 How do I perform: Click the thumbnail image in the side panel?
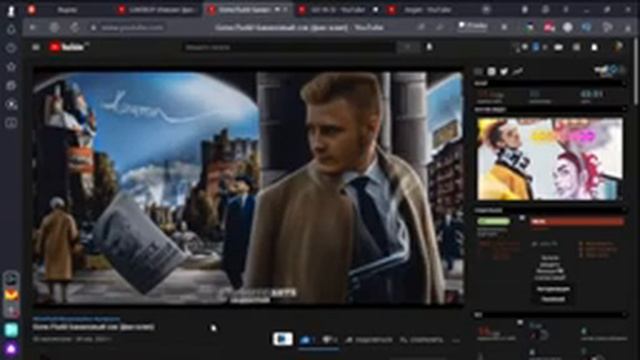(x=550, y=159)
